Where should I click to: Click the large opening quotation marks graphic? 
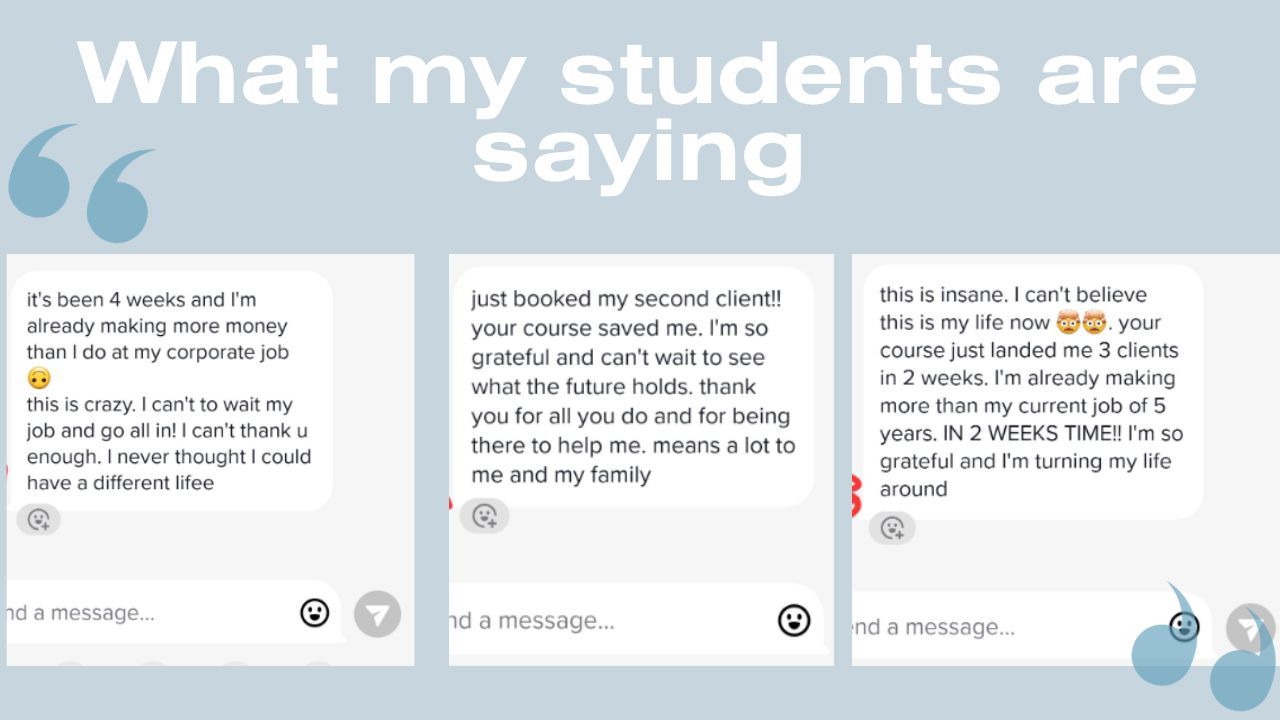[82, 180]
